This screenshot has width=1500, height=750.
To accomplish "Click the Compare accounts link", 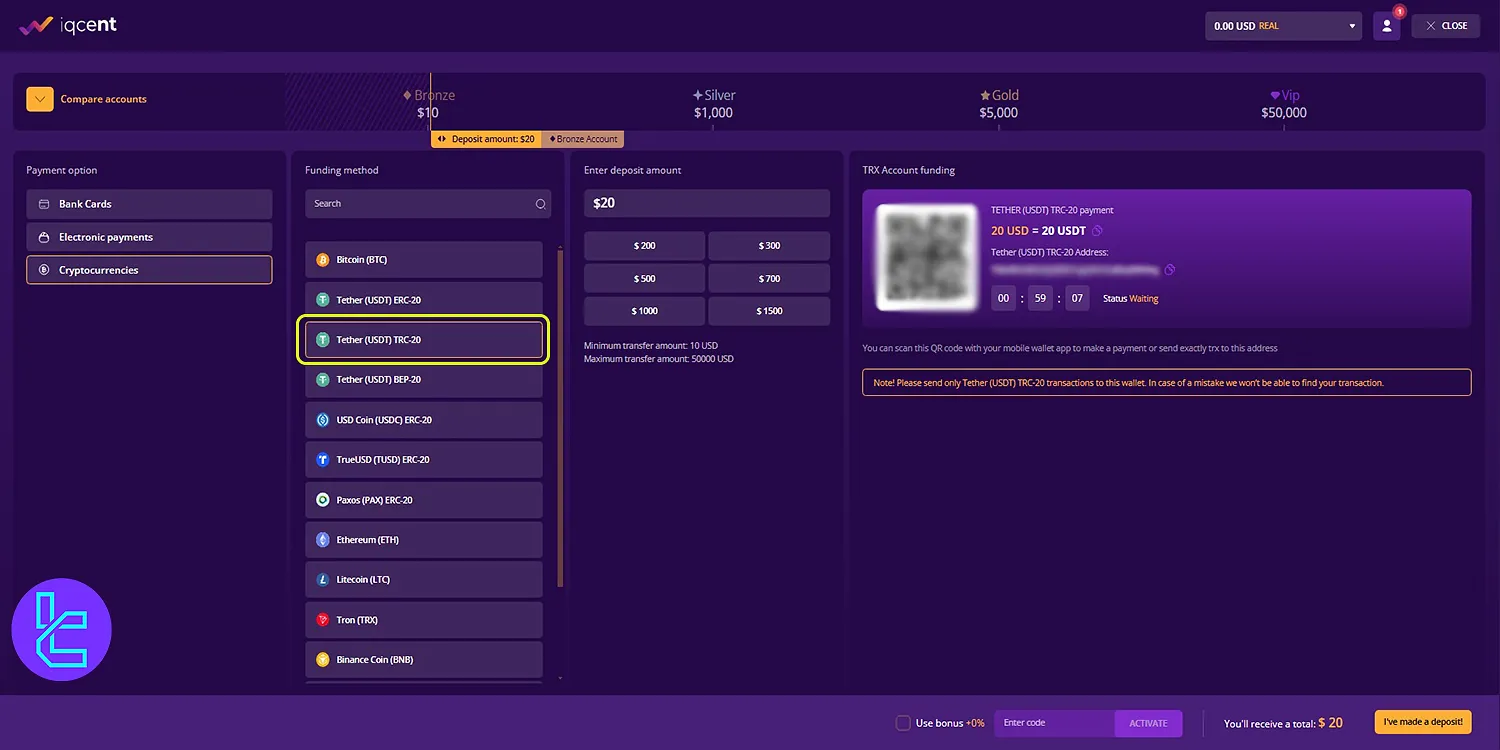I will point(103,99).
